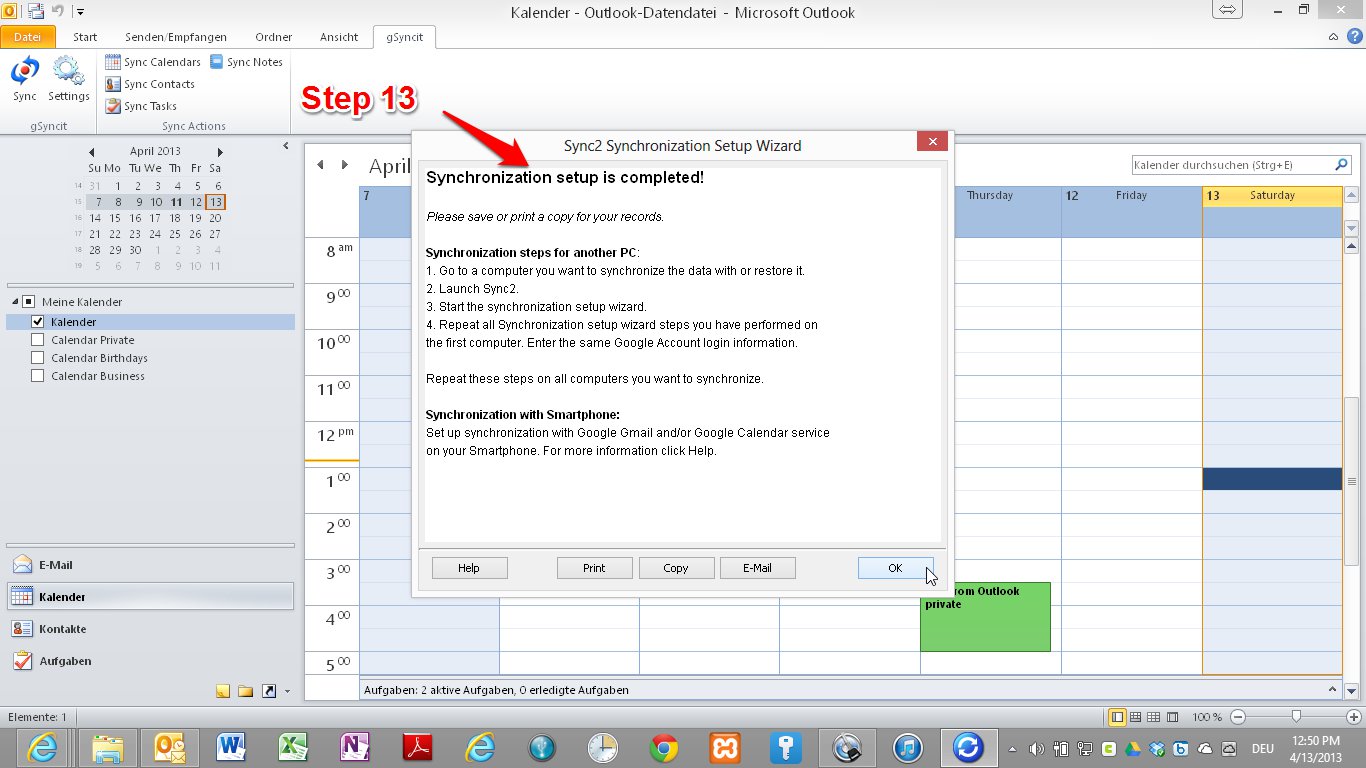Collapse the Meine Kalender group
Screen dimensions: 1366x768
(15, 302)
